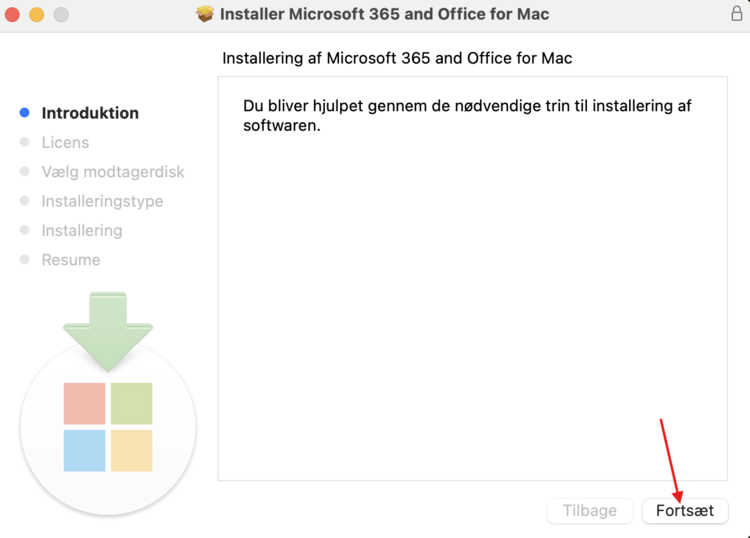Choose the Vælg modtagerdisk step
Viewport: 750px width, 538px height.
click(113, 172)
